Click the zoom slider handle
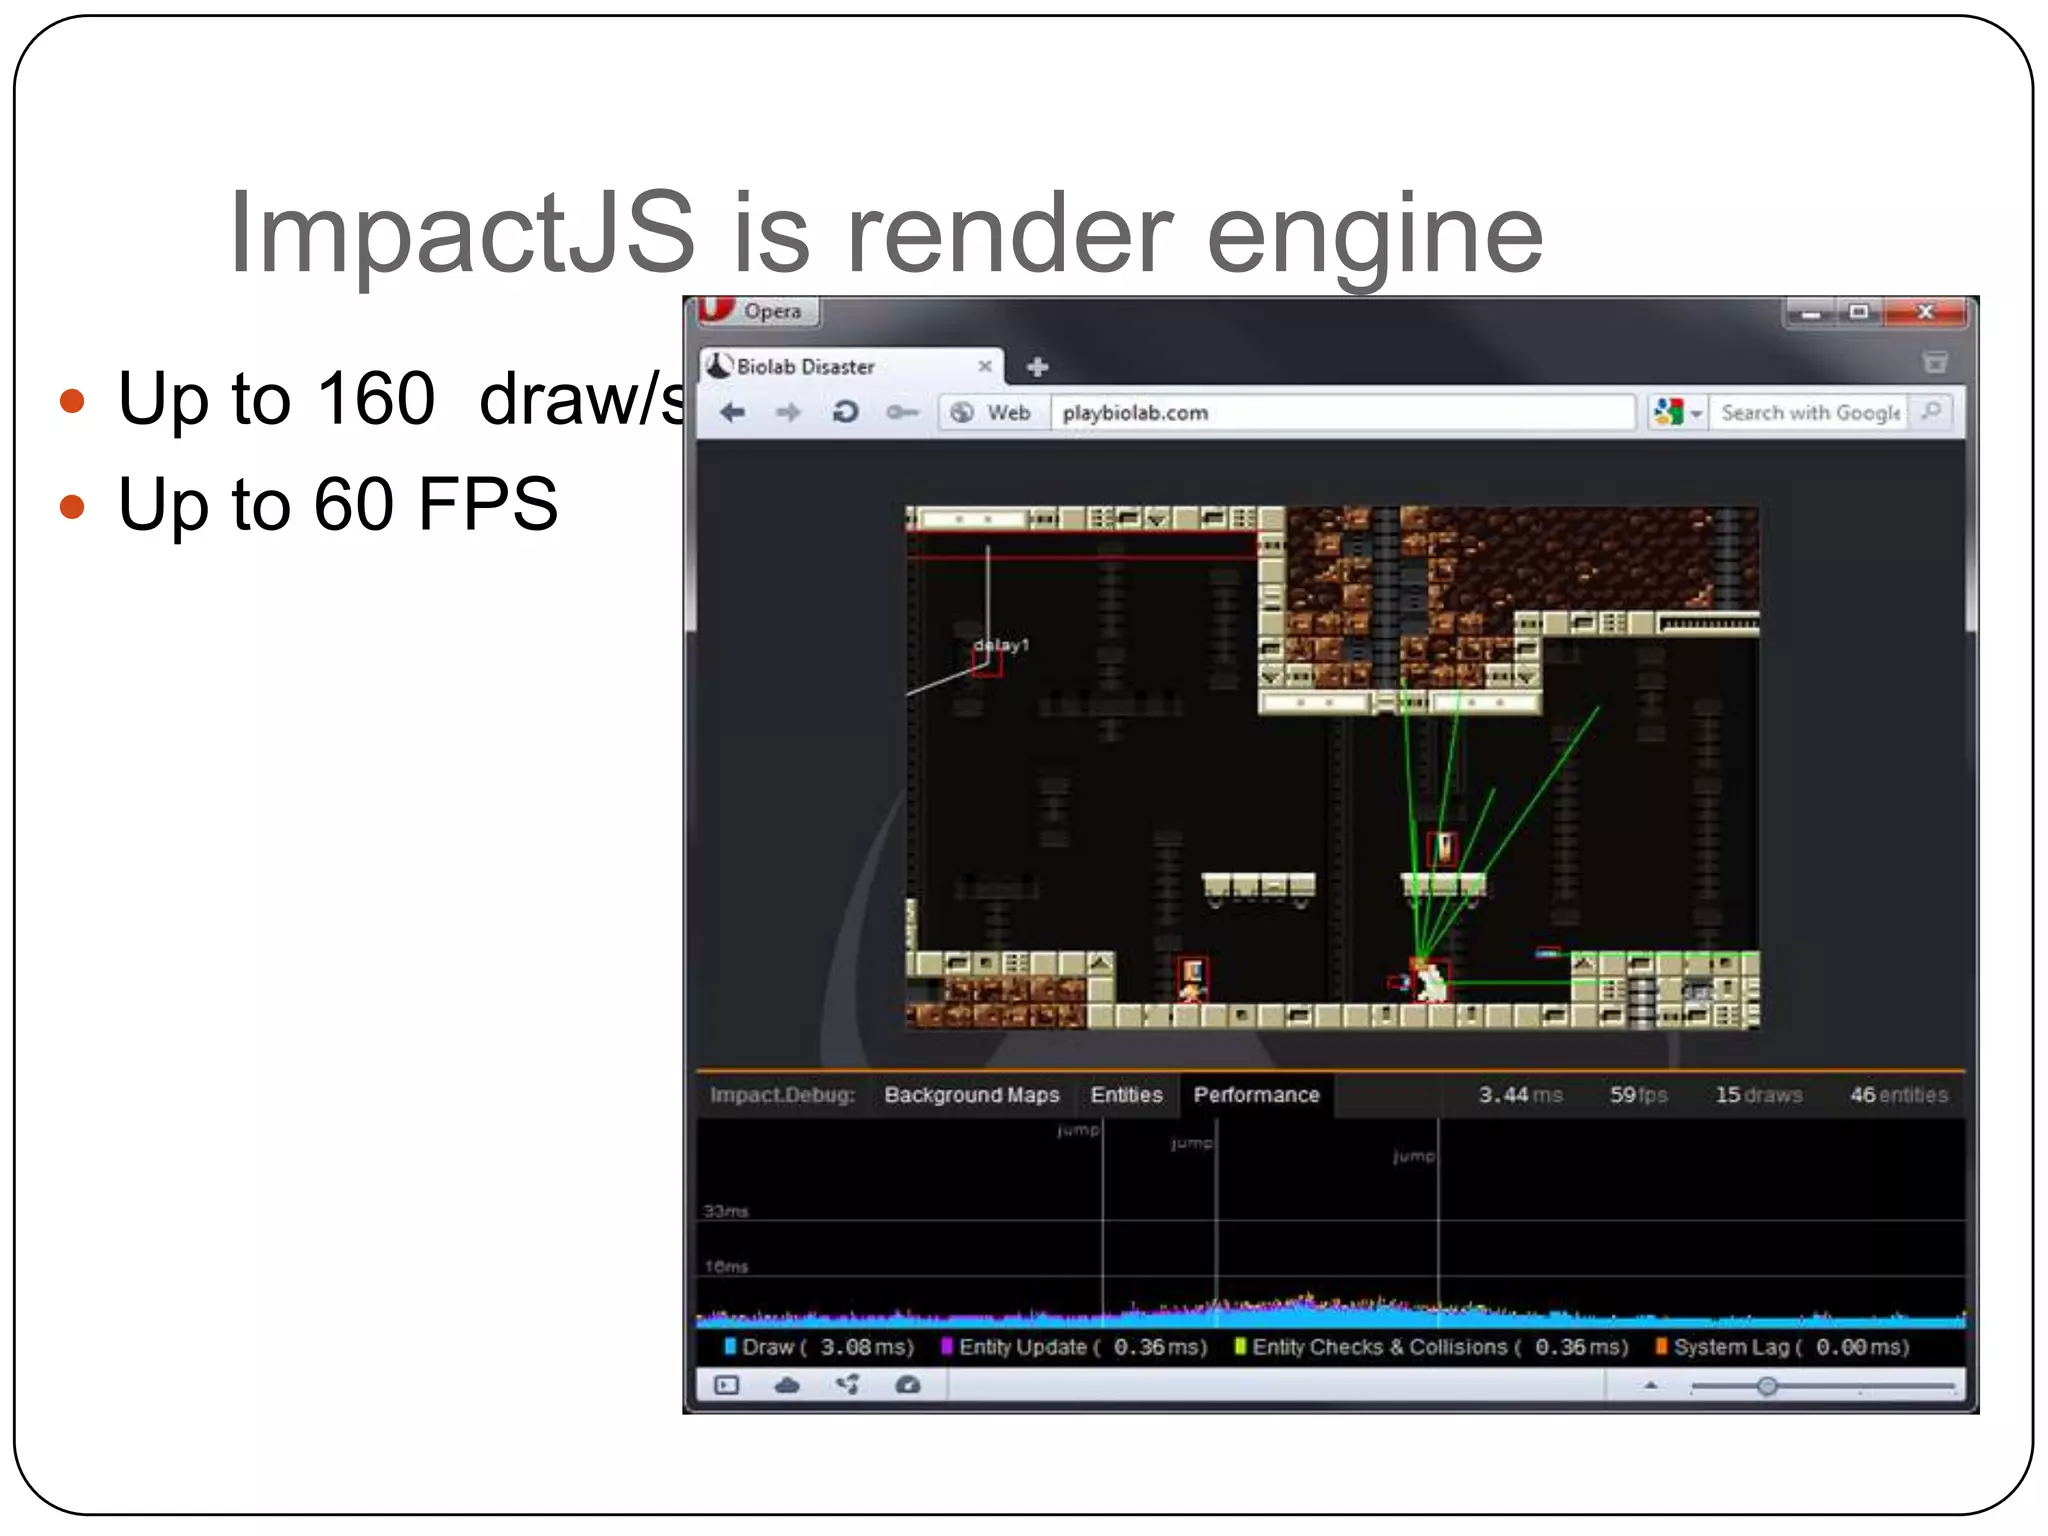This screenshot has width=2048, height=1536. [1767, 1386]
